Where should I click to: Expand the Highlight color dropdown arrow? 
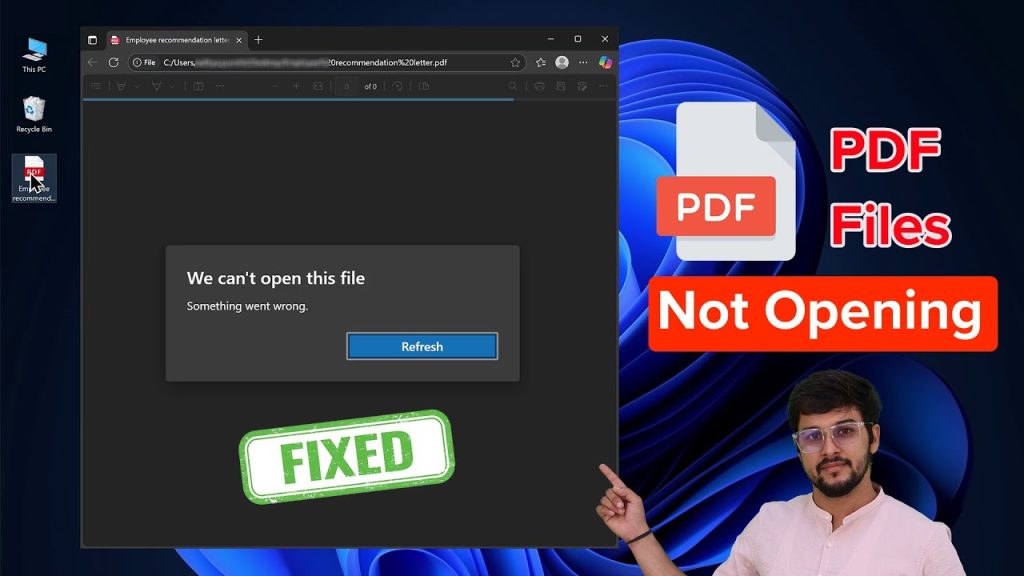(x=136, y=86)
